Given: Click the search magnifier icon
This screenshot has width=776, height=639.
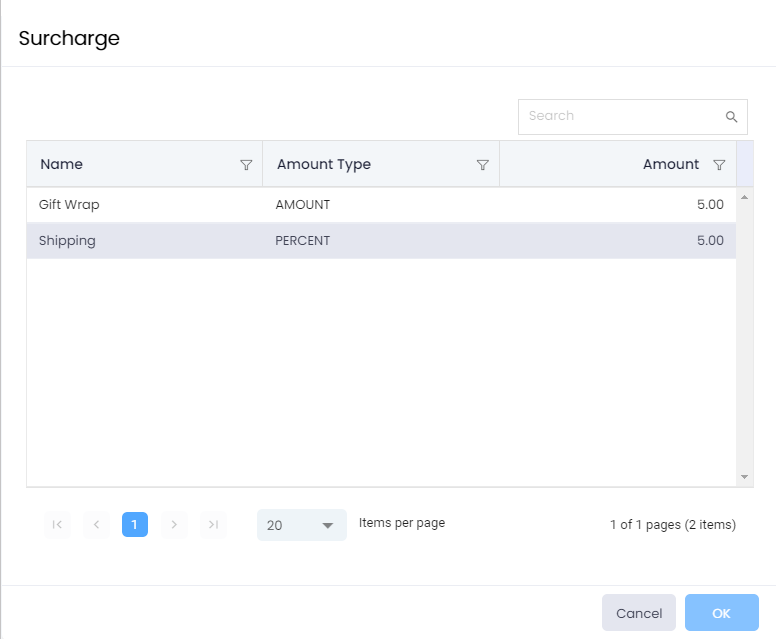Looking at the screenshot, I should 731,117.
